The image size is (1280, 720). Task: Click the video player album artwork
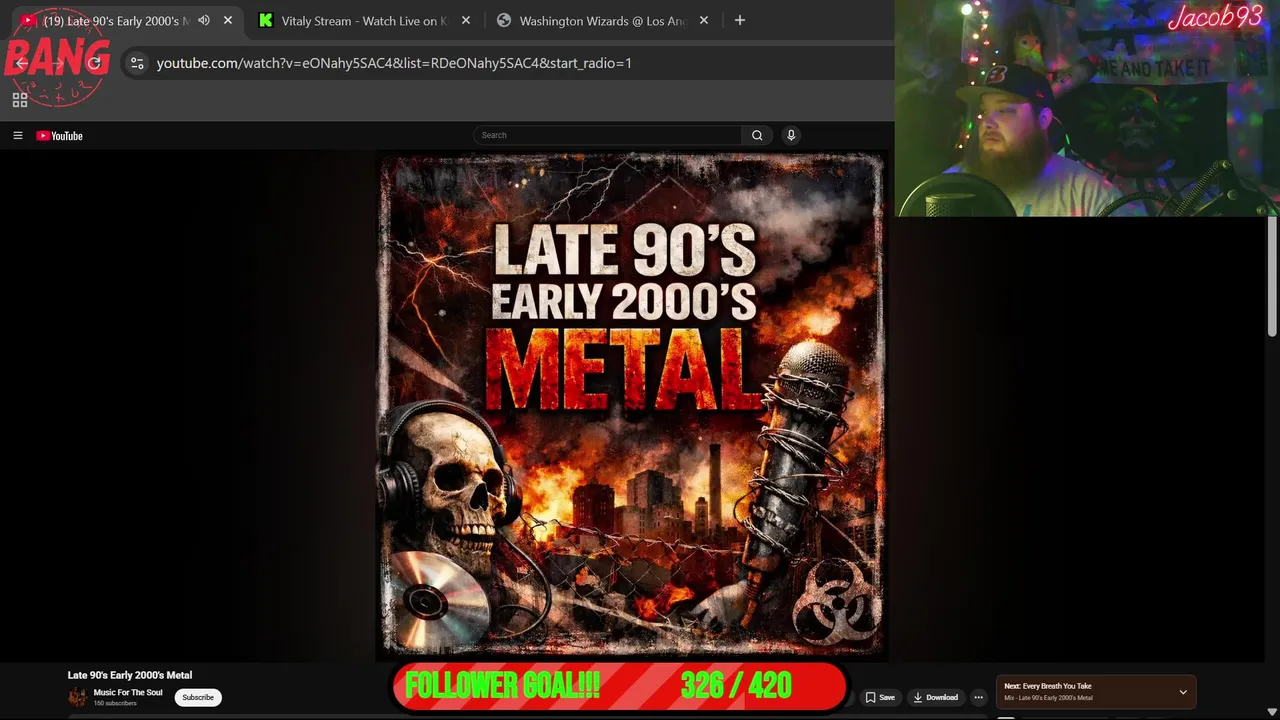(631, 405)
